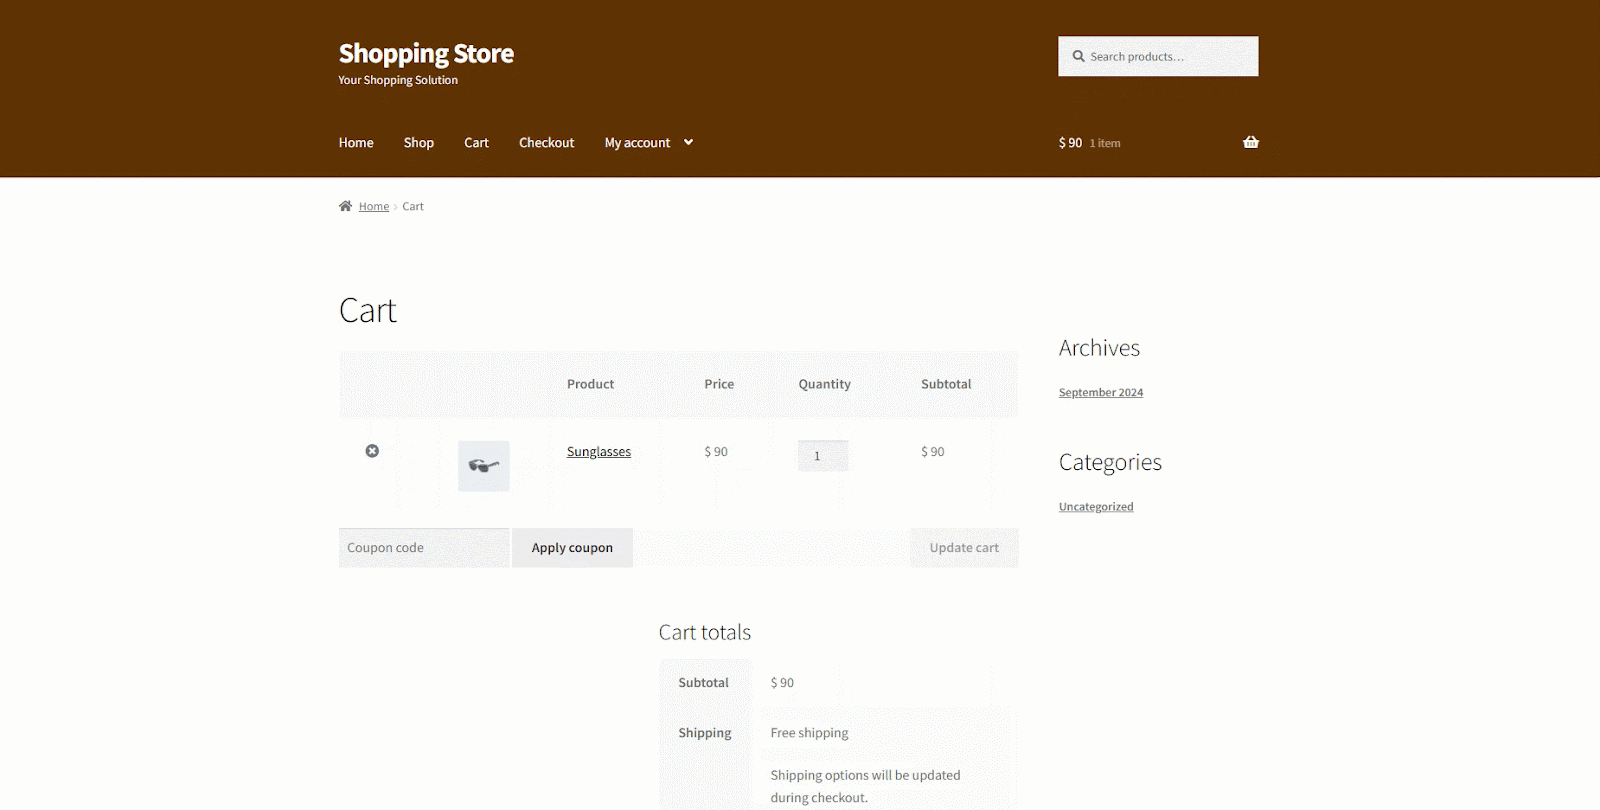1600x810 pixels.
Task: Open the Uncategorized category link
Action: click(x=1095, y=507)
